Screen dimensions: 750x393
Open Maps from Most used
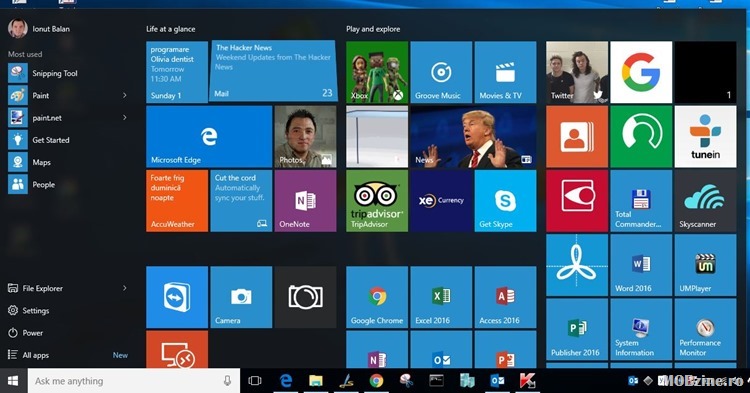67,162
